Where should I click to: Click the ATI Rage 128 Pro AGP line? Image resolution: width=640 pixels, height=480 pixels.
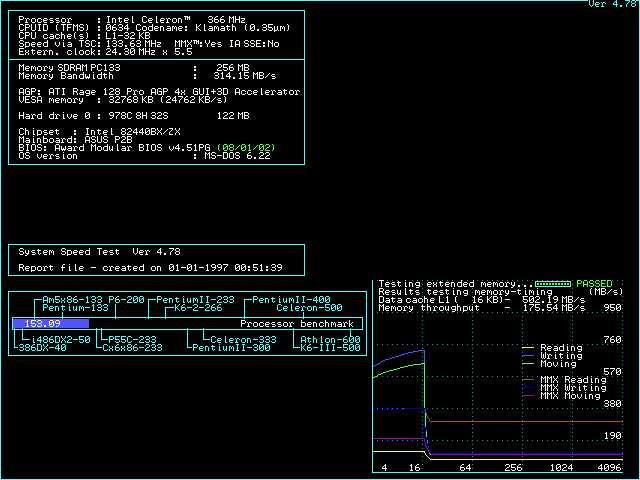pos(159,92)
